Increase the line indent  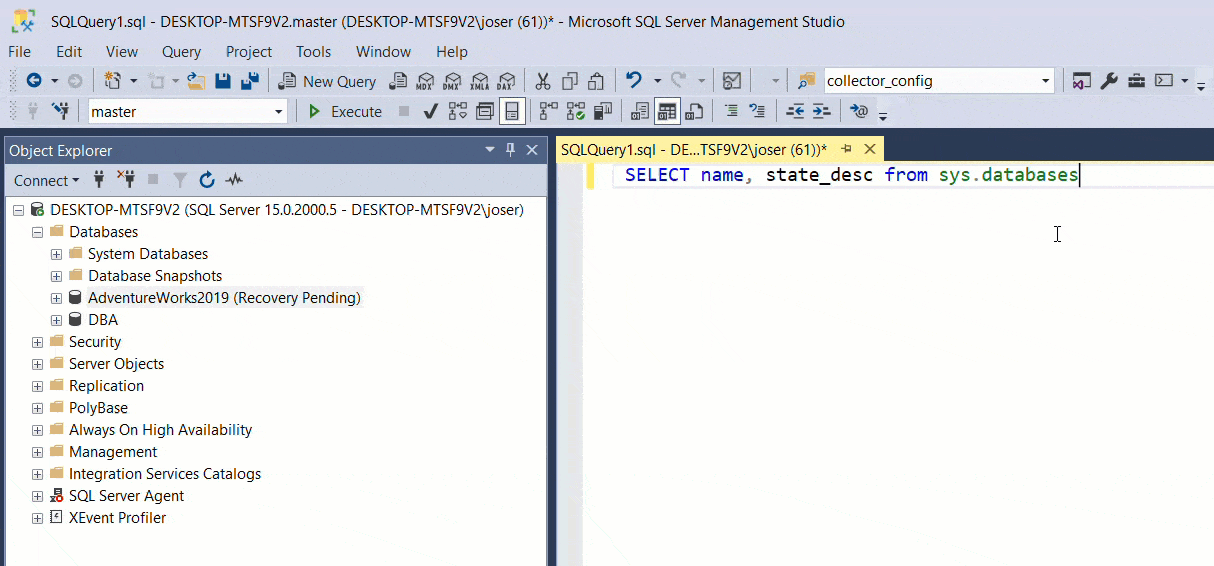821,111
